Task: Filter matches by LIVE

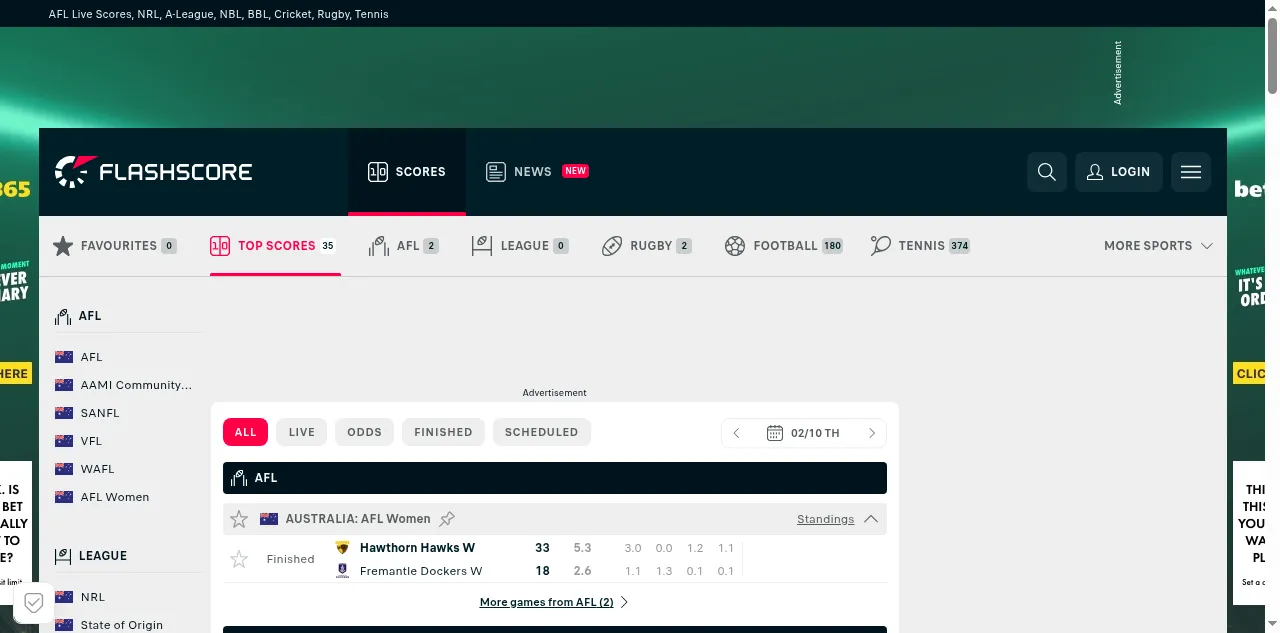Action: click(302, 432)
